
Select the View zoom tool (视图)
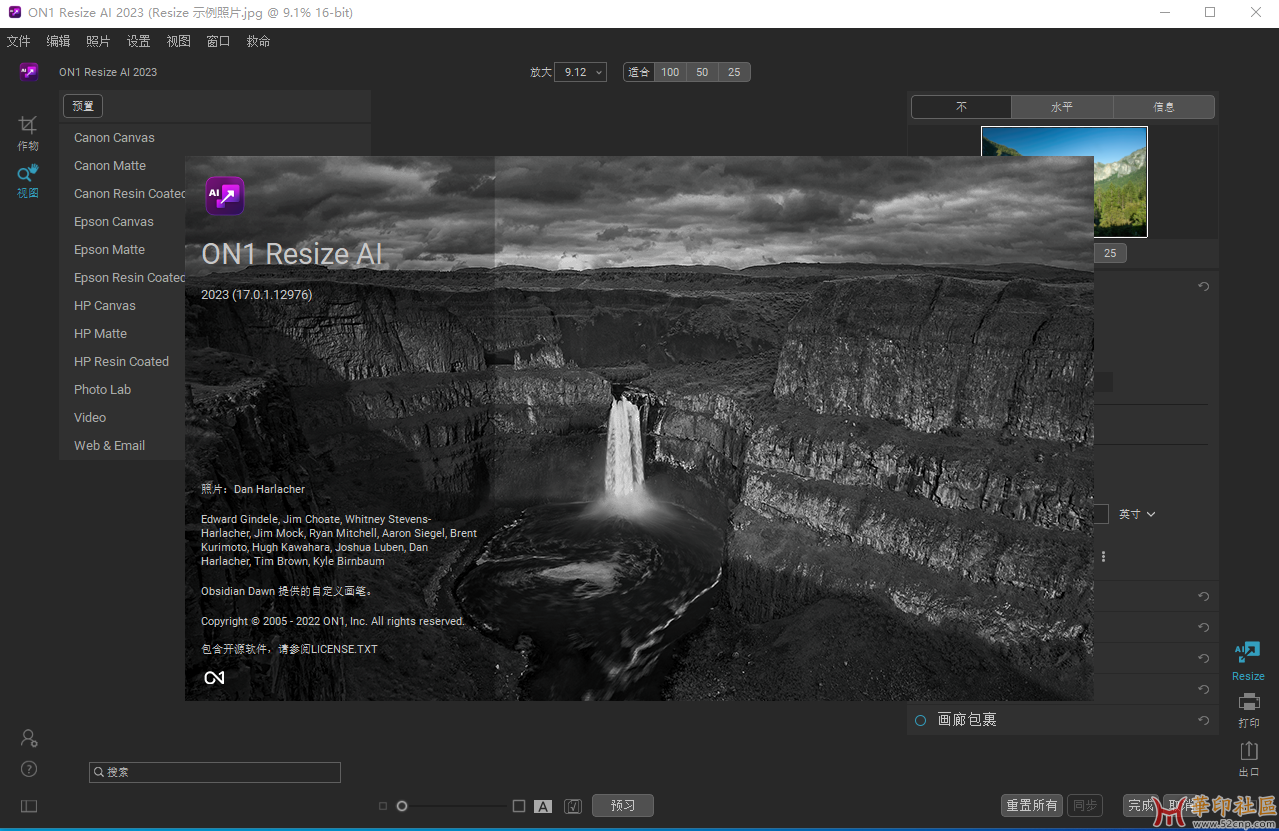pos(28,174)
